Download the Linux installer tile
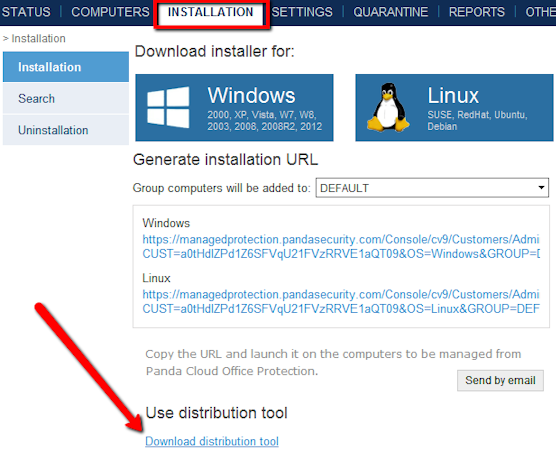 454,107
